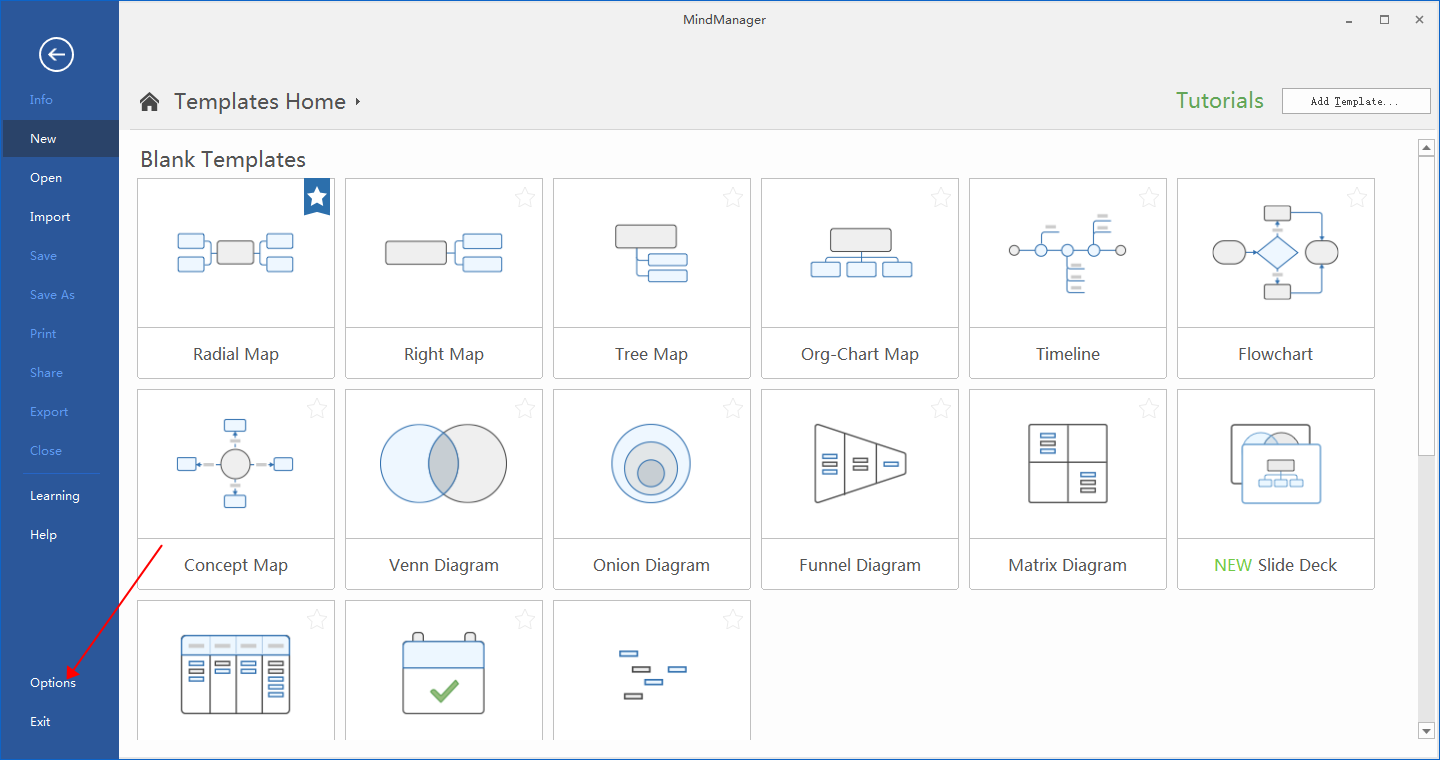Open the Radial Map blank template
Screen dimensions: 1440x760
pyautogui.click(x=235, y=253)
